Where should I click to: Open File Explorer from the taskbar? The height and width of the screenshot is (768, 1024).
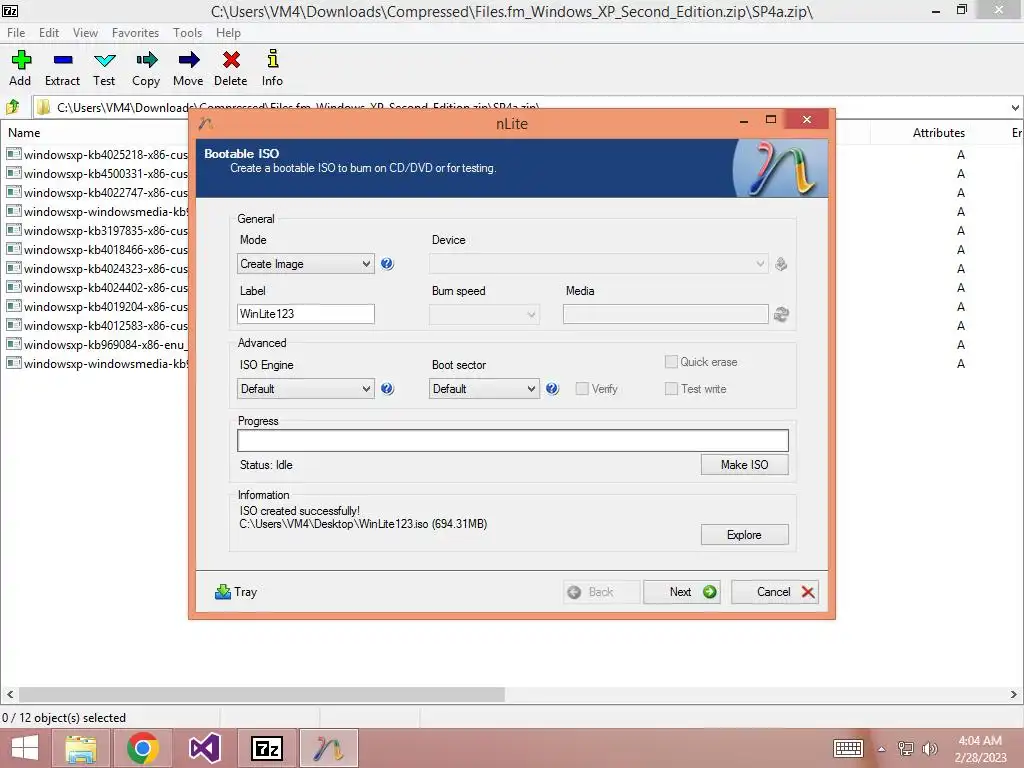[81, 748]
